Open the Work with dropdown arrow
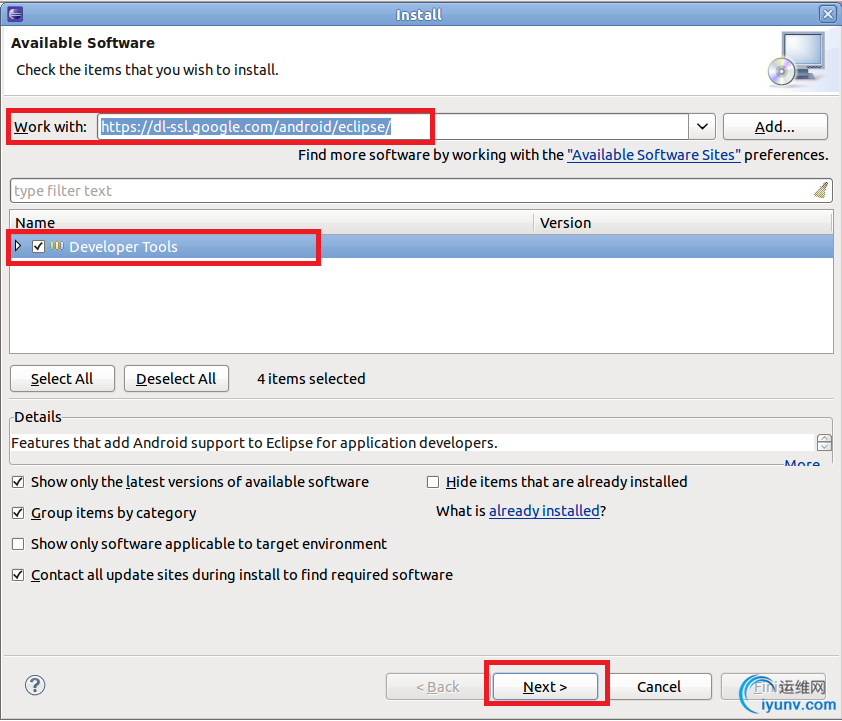Viewport: 842px width, 721px height. (702, 127)
